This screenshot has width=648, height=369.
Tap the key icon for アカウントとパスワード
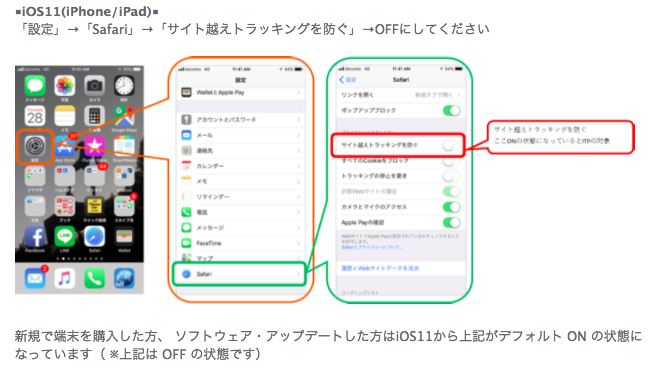[x=186, y=120]
